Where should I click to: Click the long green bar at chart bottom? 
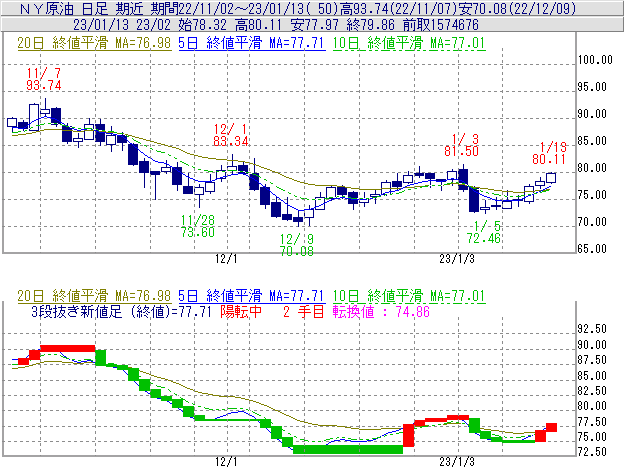click(x=348, y=450)
